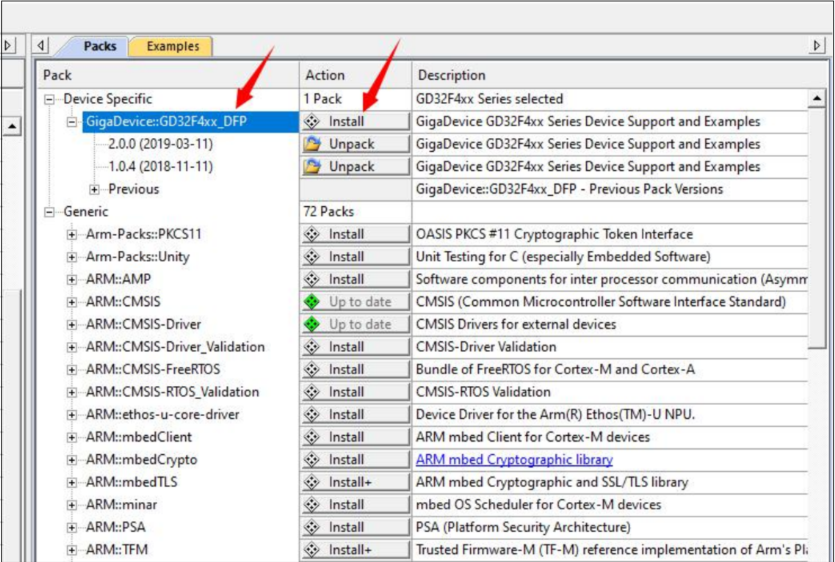835x562 pixels.
Task: Click the pack list vertical scrollbar thumb
Action: click(816, 228)
